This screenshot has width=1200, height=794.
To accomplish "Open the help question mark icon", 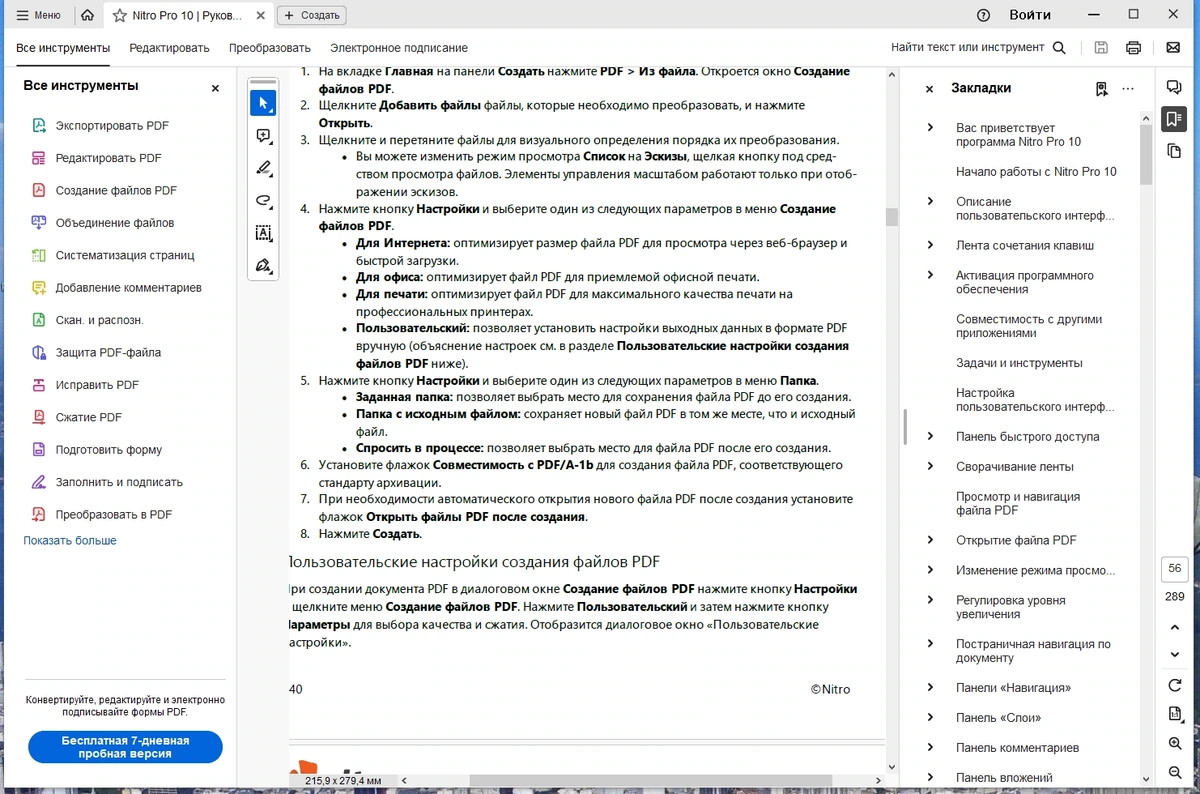I will (983, 15).
